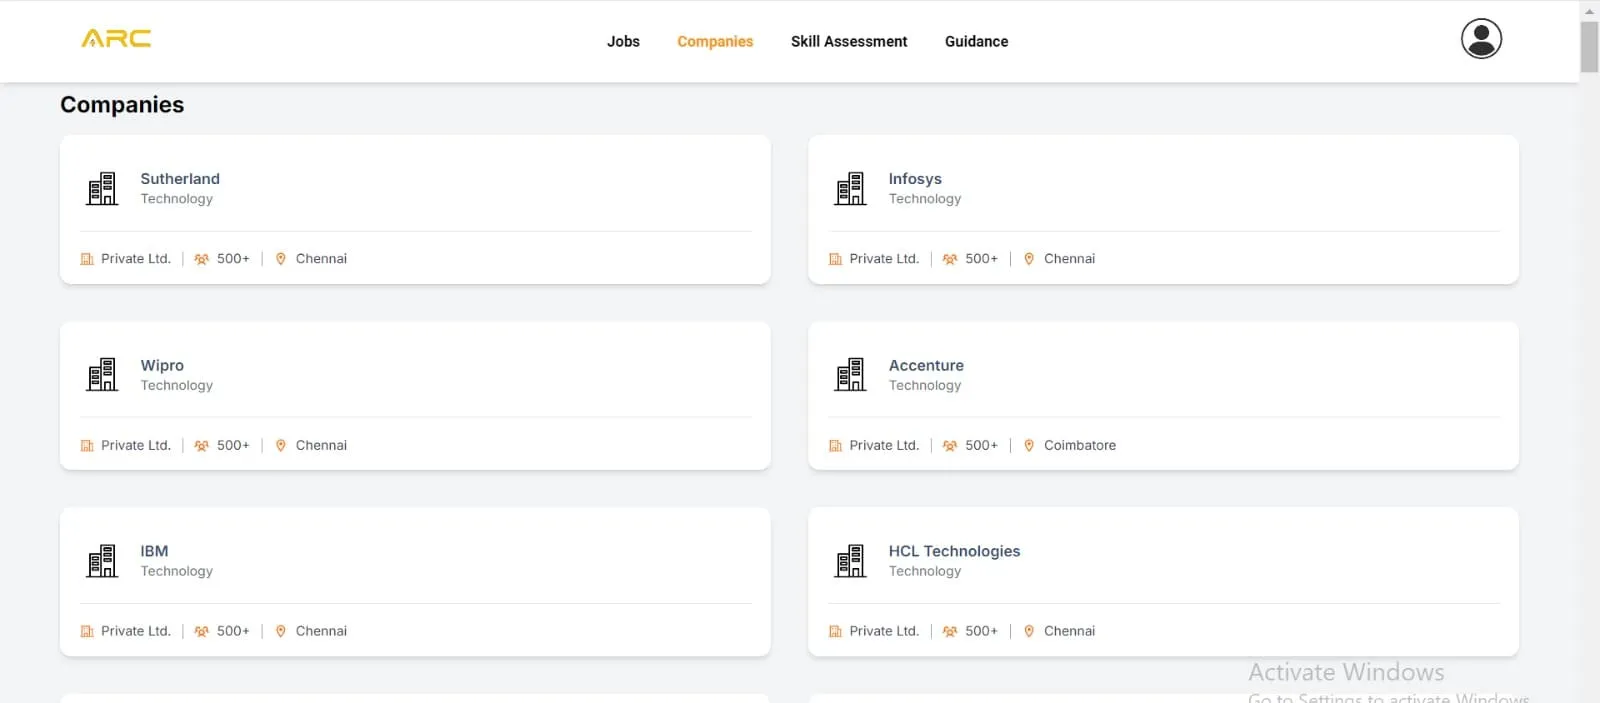Select the Companies menu item
1600x703 pixels.
[x=715, y=41]
